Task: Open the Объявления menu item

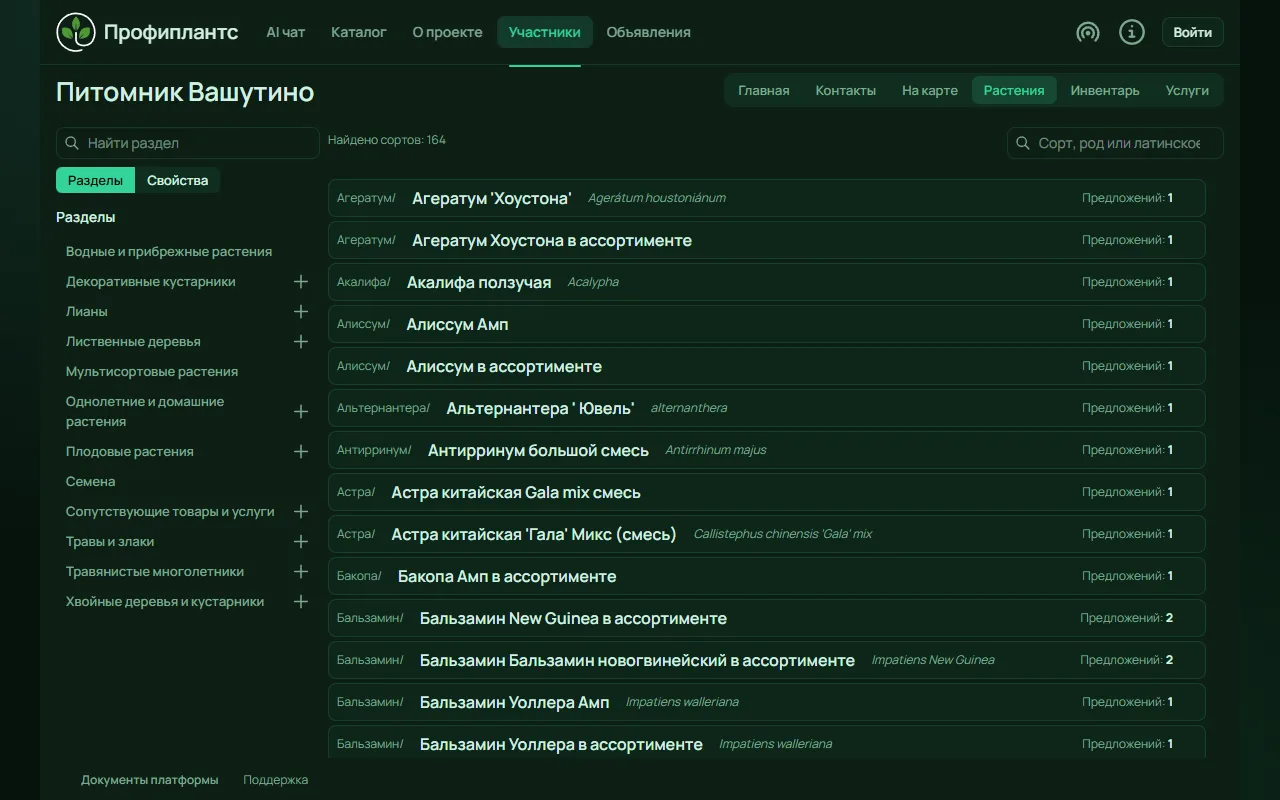Action: 648,32
